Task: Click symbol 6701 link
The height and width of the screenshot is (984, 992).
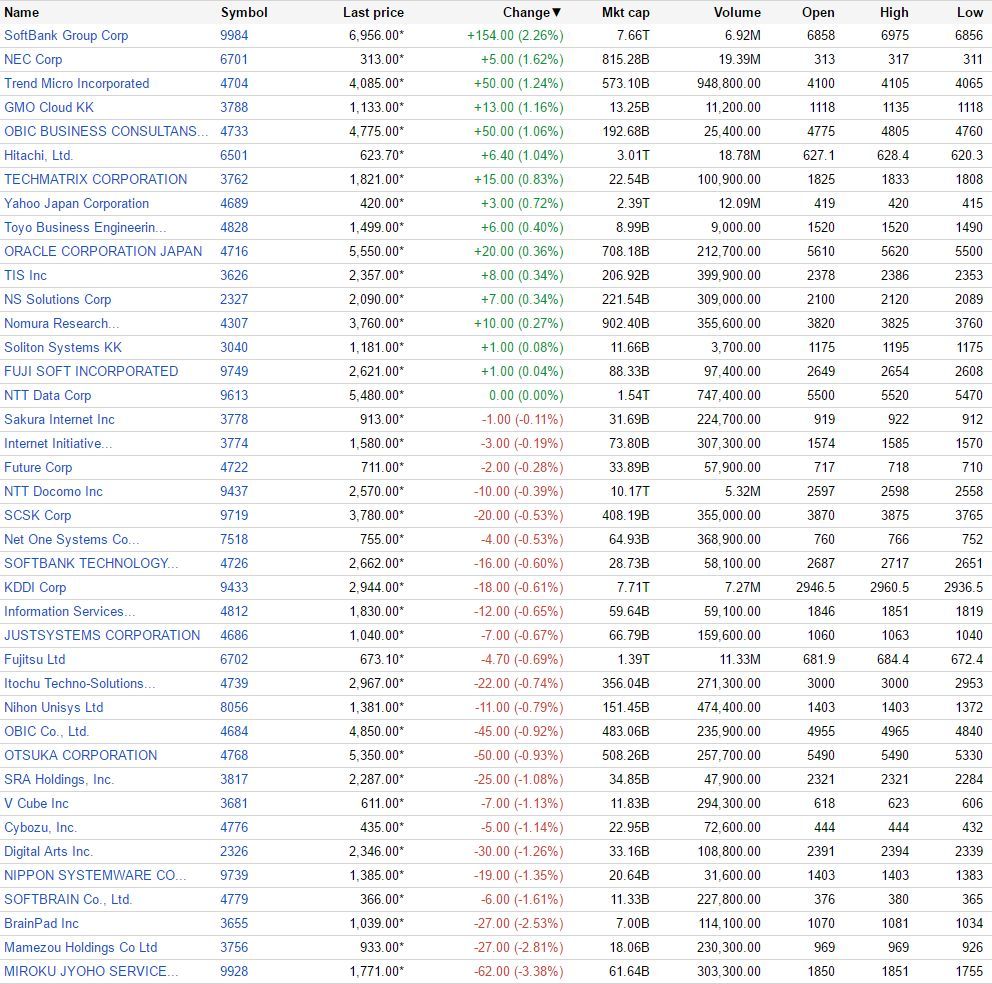Action: [x=234, y=59]
